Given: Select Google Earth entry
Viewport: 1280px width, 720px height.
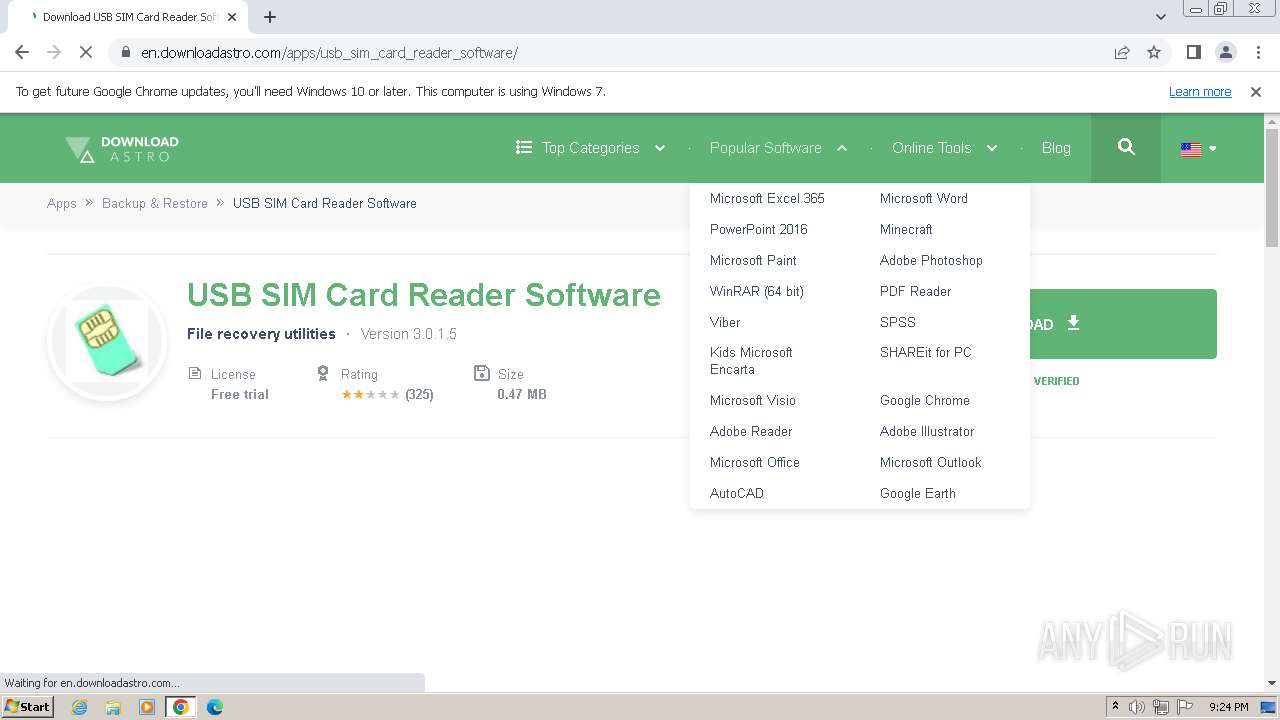Looking at the screenshot, I should 918,493.
